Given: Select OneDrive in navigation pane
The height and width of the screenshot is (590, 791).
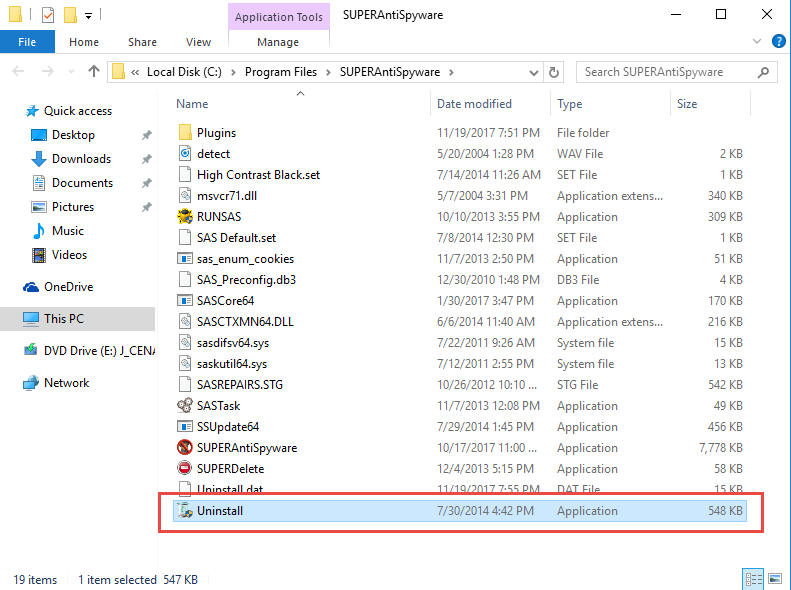Looking at the screenshot, I should tap(69, 287).
